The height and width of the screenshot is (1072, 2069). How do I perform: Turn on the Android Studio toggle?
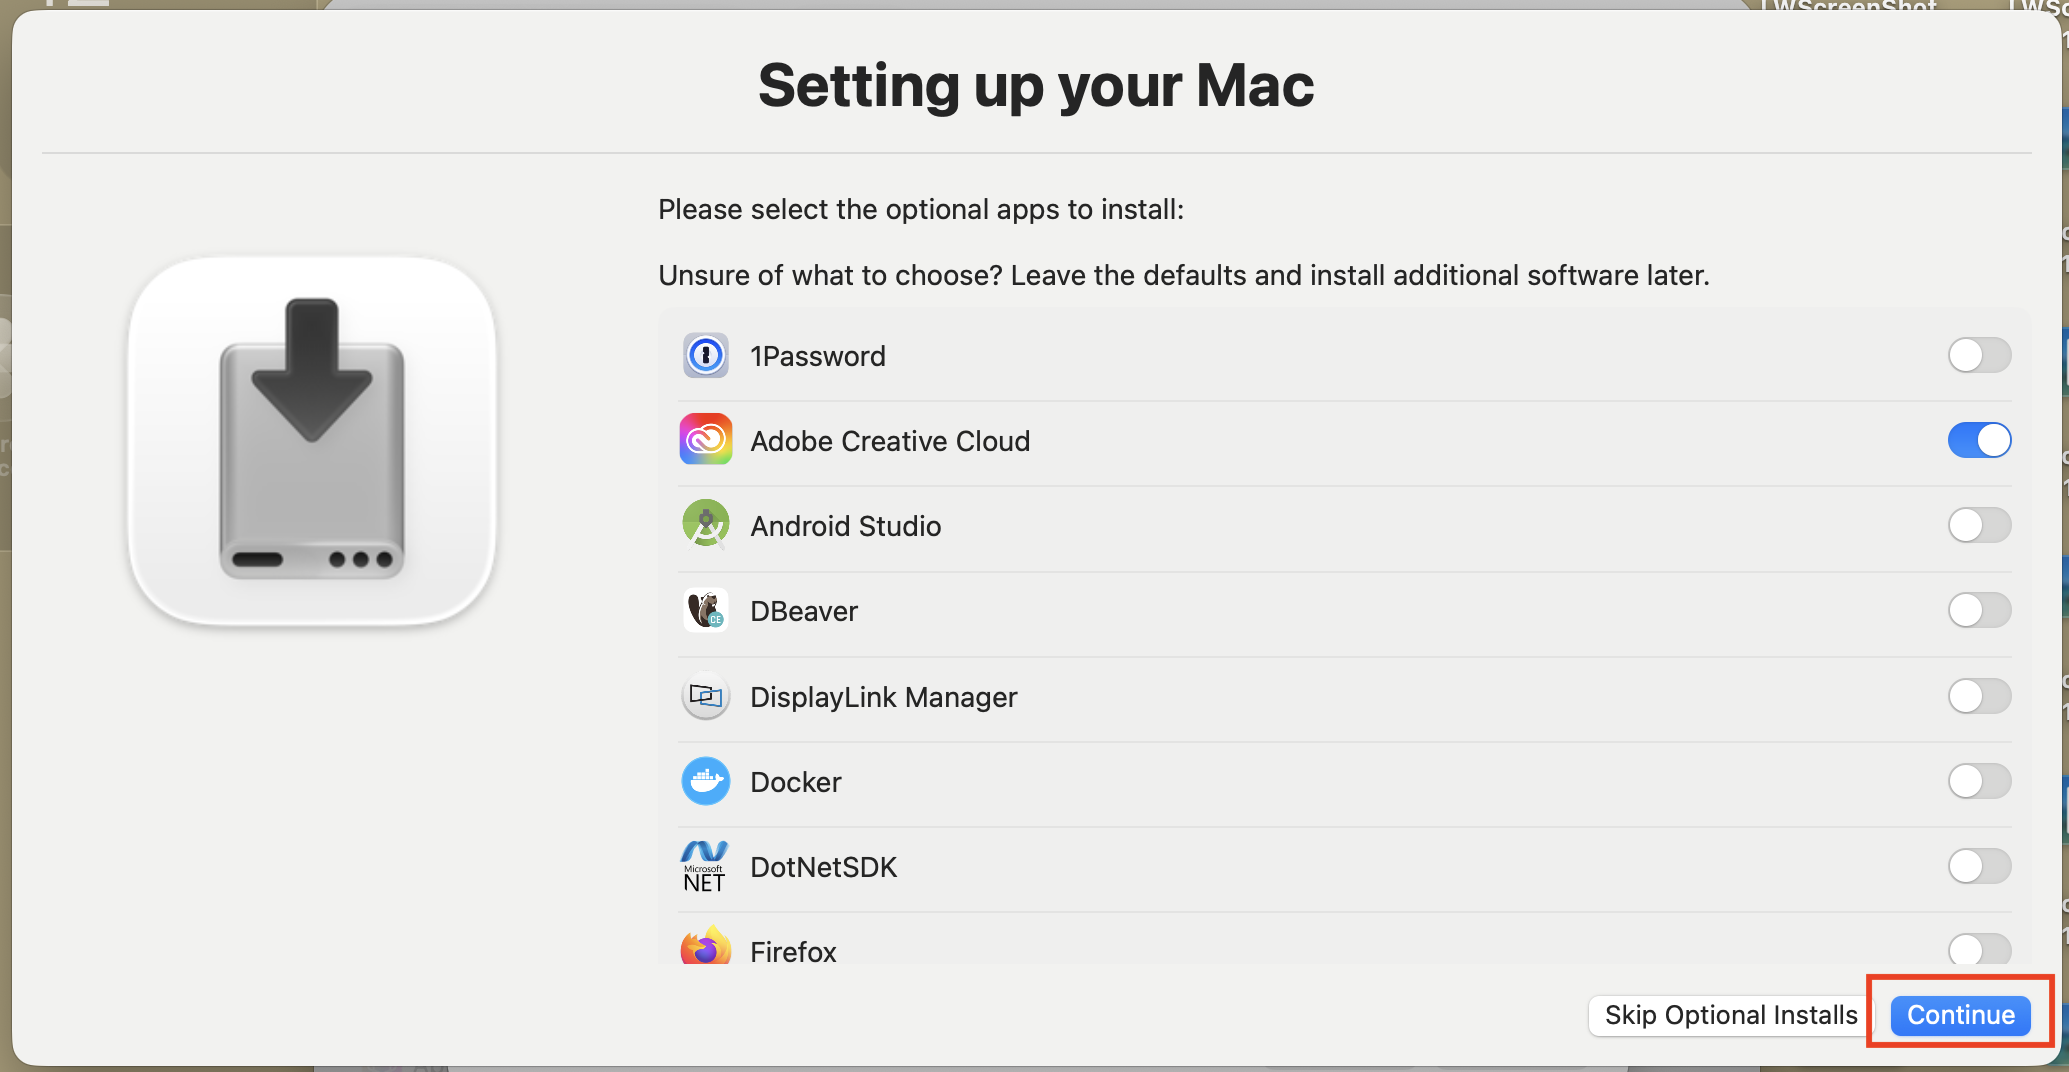(x=1978, y=525)
